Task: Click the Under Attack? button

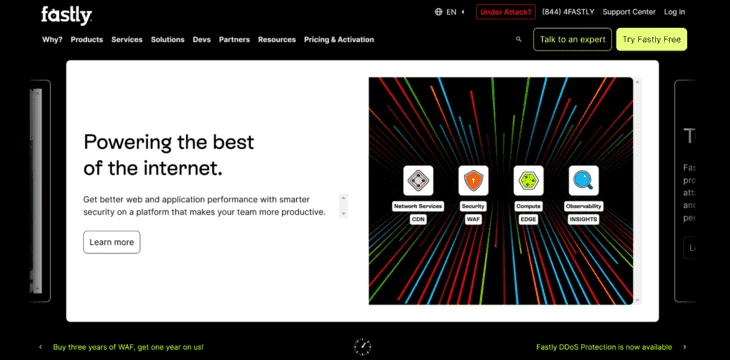Action: click(x=506, y=12)
